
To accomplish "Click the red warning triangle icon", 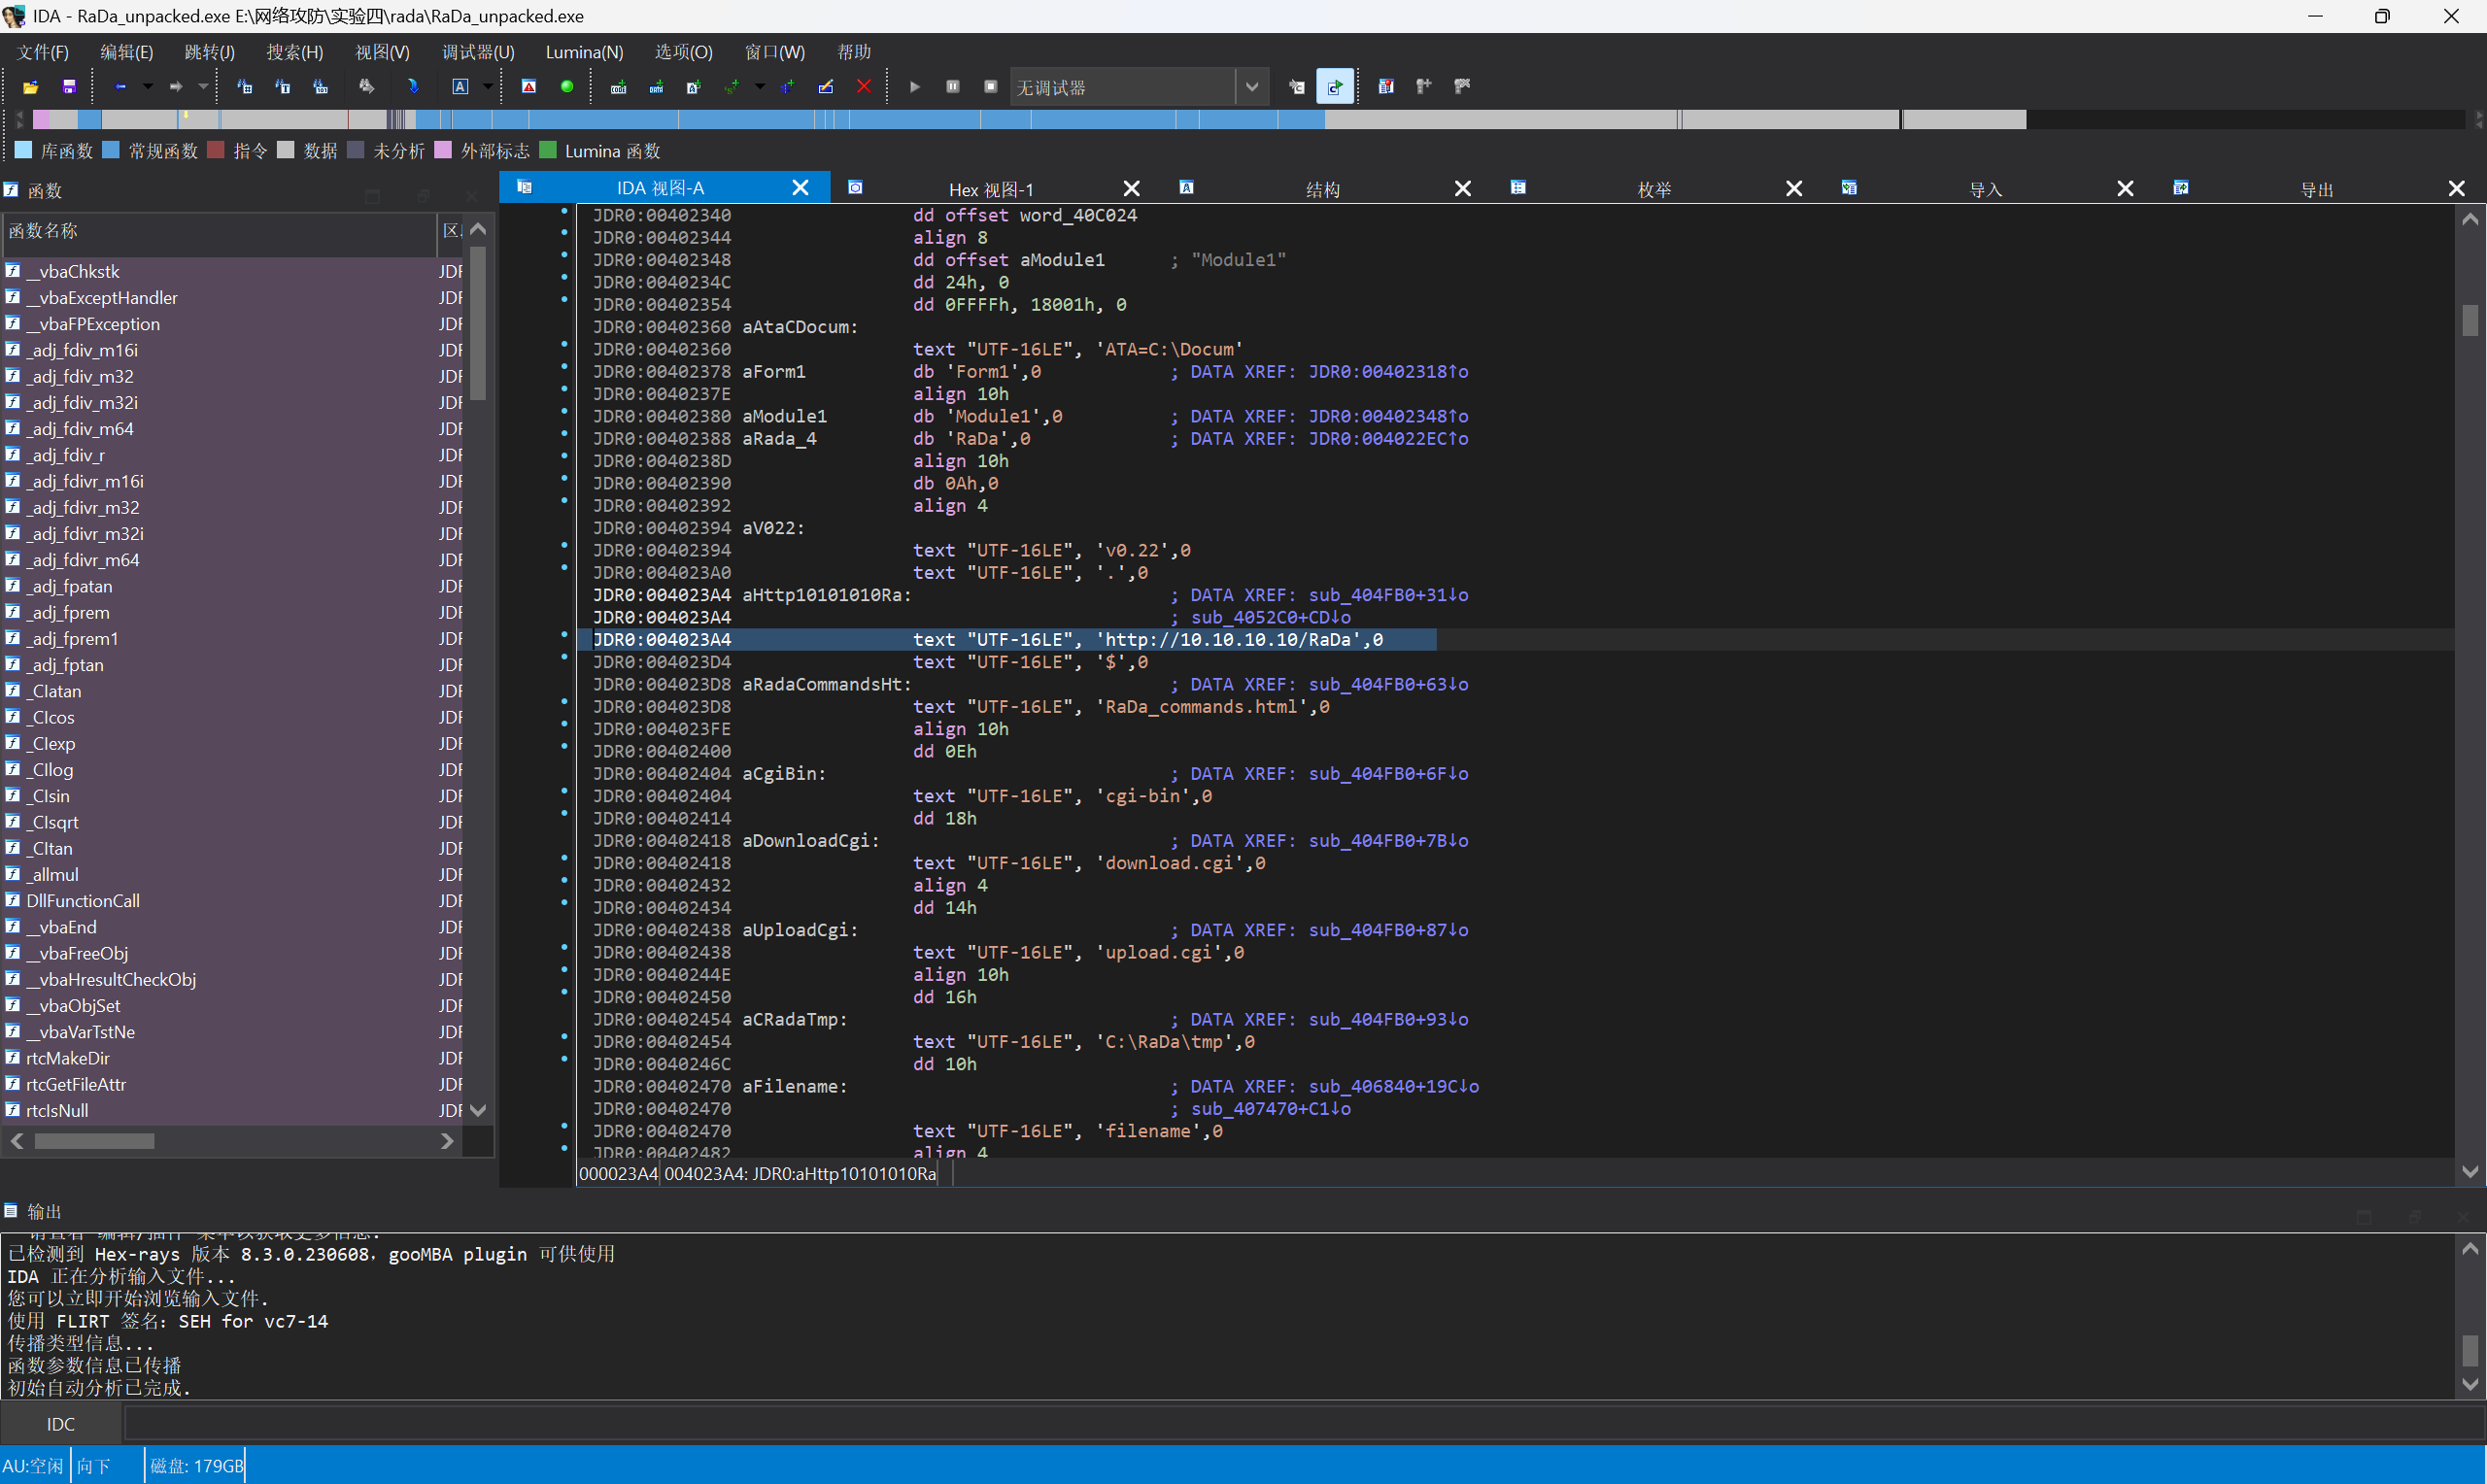I will pos(529,87).
